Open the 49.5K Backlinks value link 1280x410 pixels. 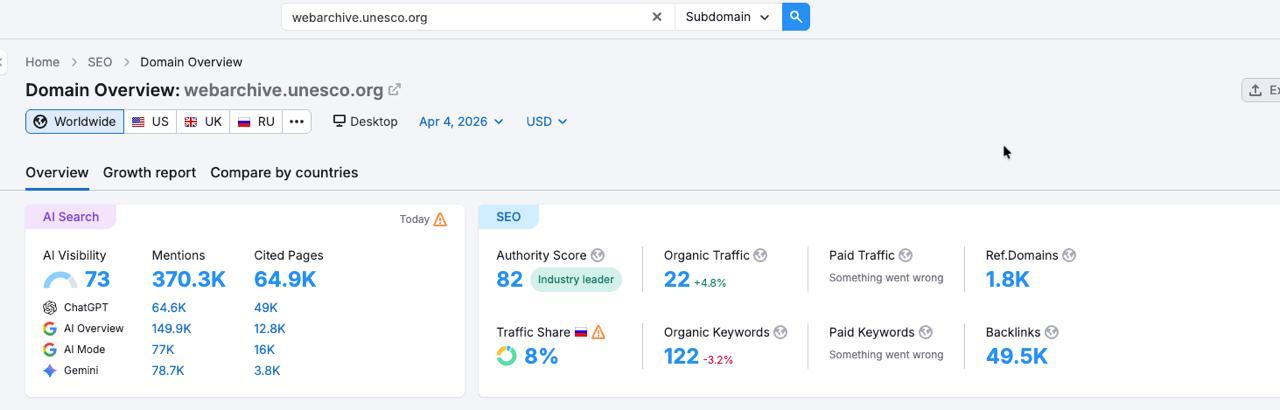1016,356
